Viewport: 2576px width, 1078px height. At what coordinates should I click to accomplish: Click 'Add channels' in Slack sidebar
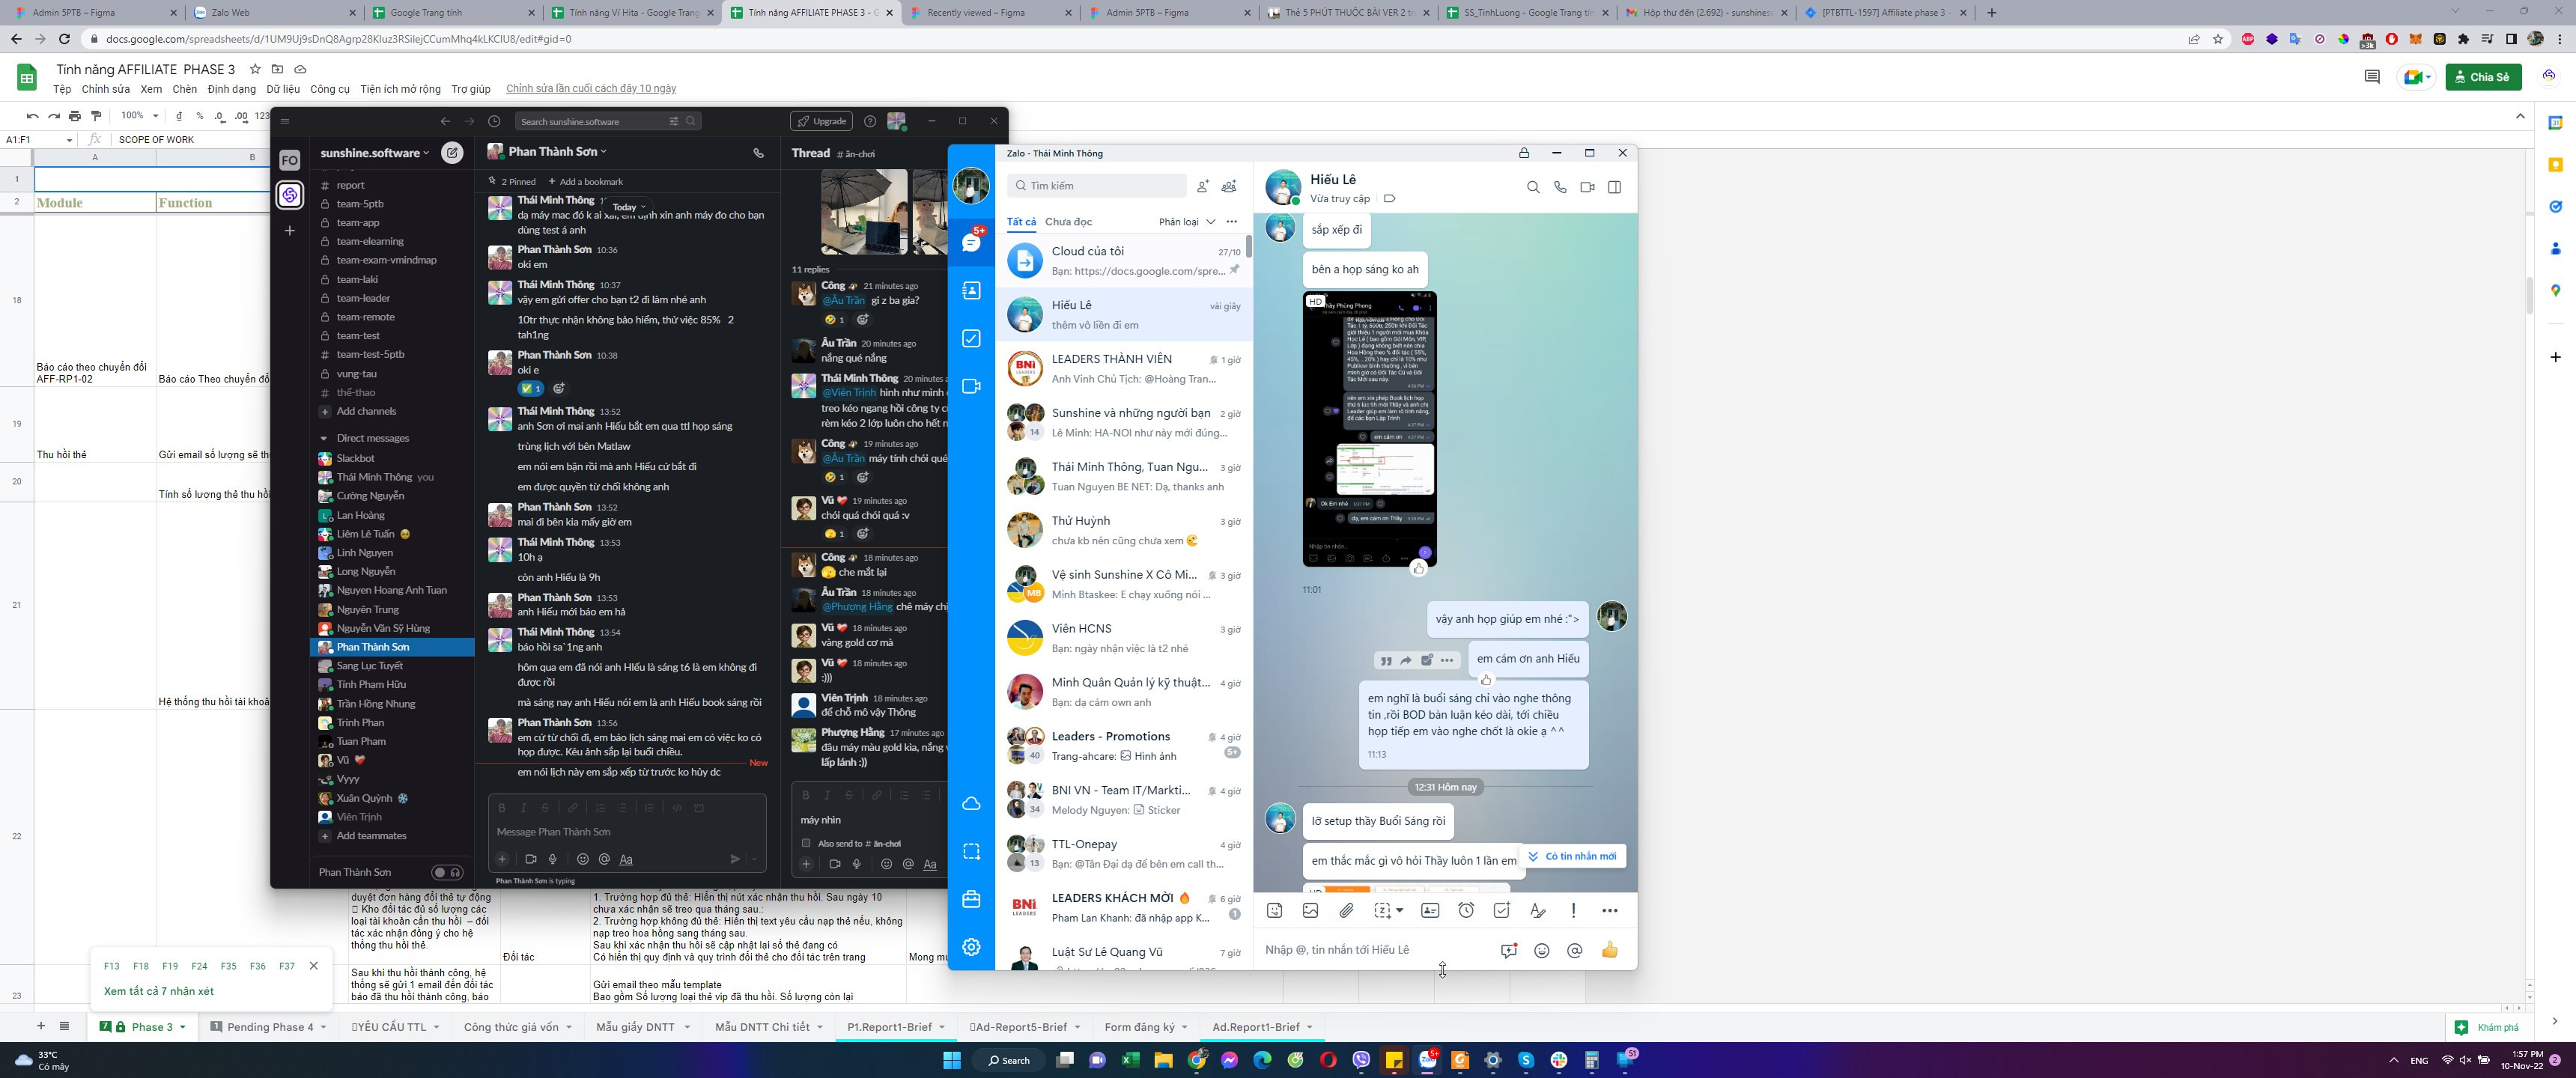coord(366,411)
